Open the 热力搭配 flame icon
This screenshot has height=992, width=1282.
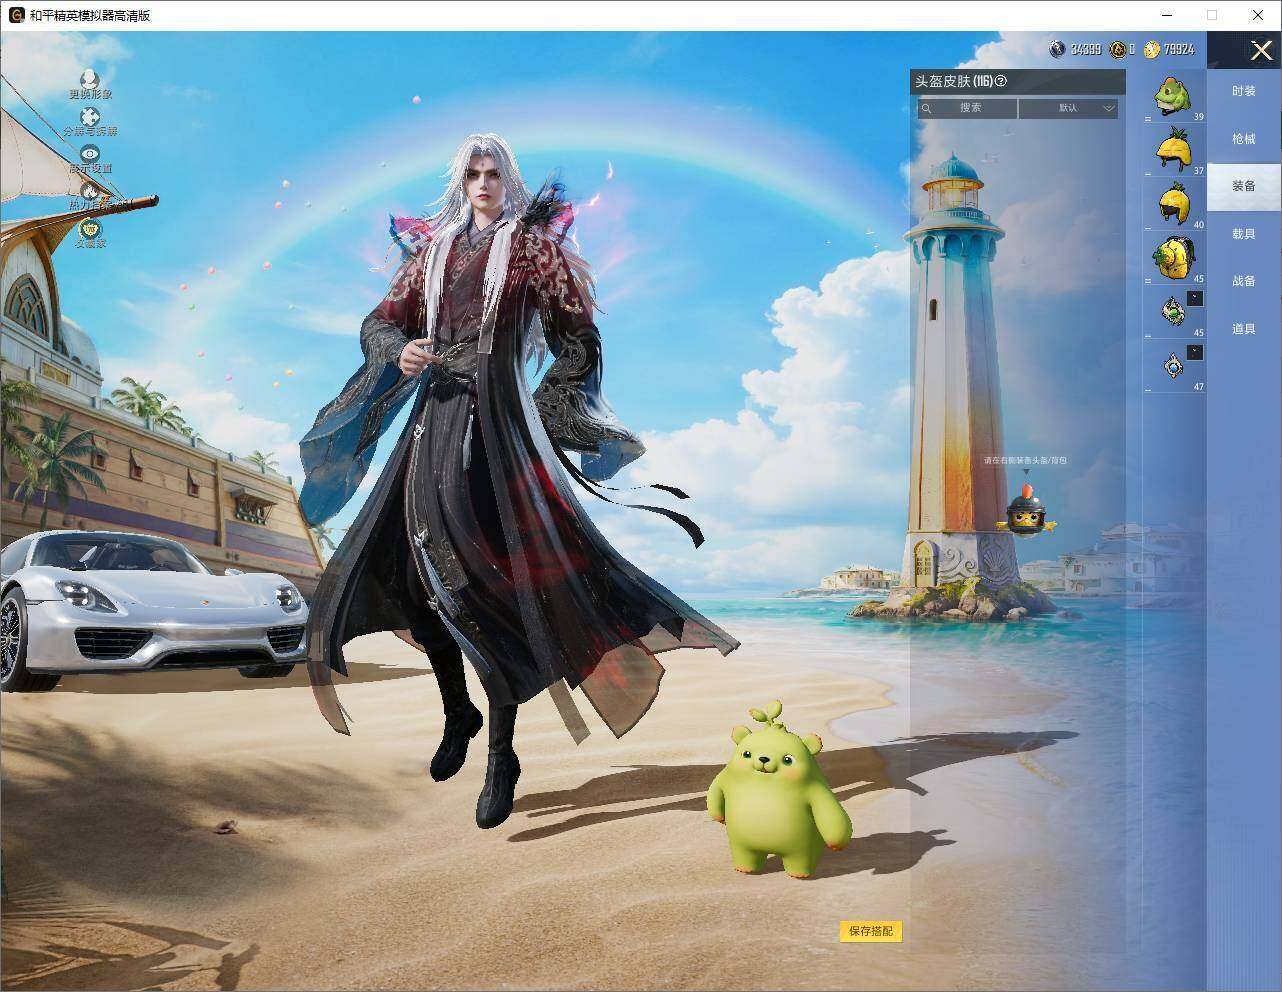tap(90, 191)
